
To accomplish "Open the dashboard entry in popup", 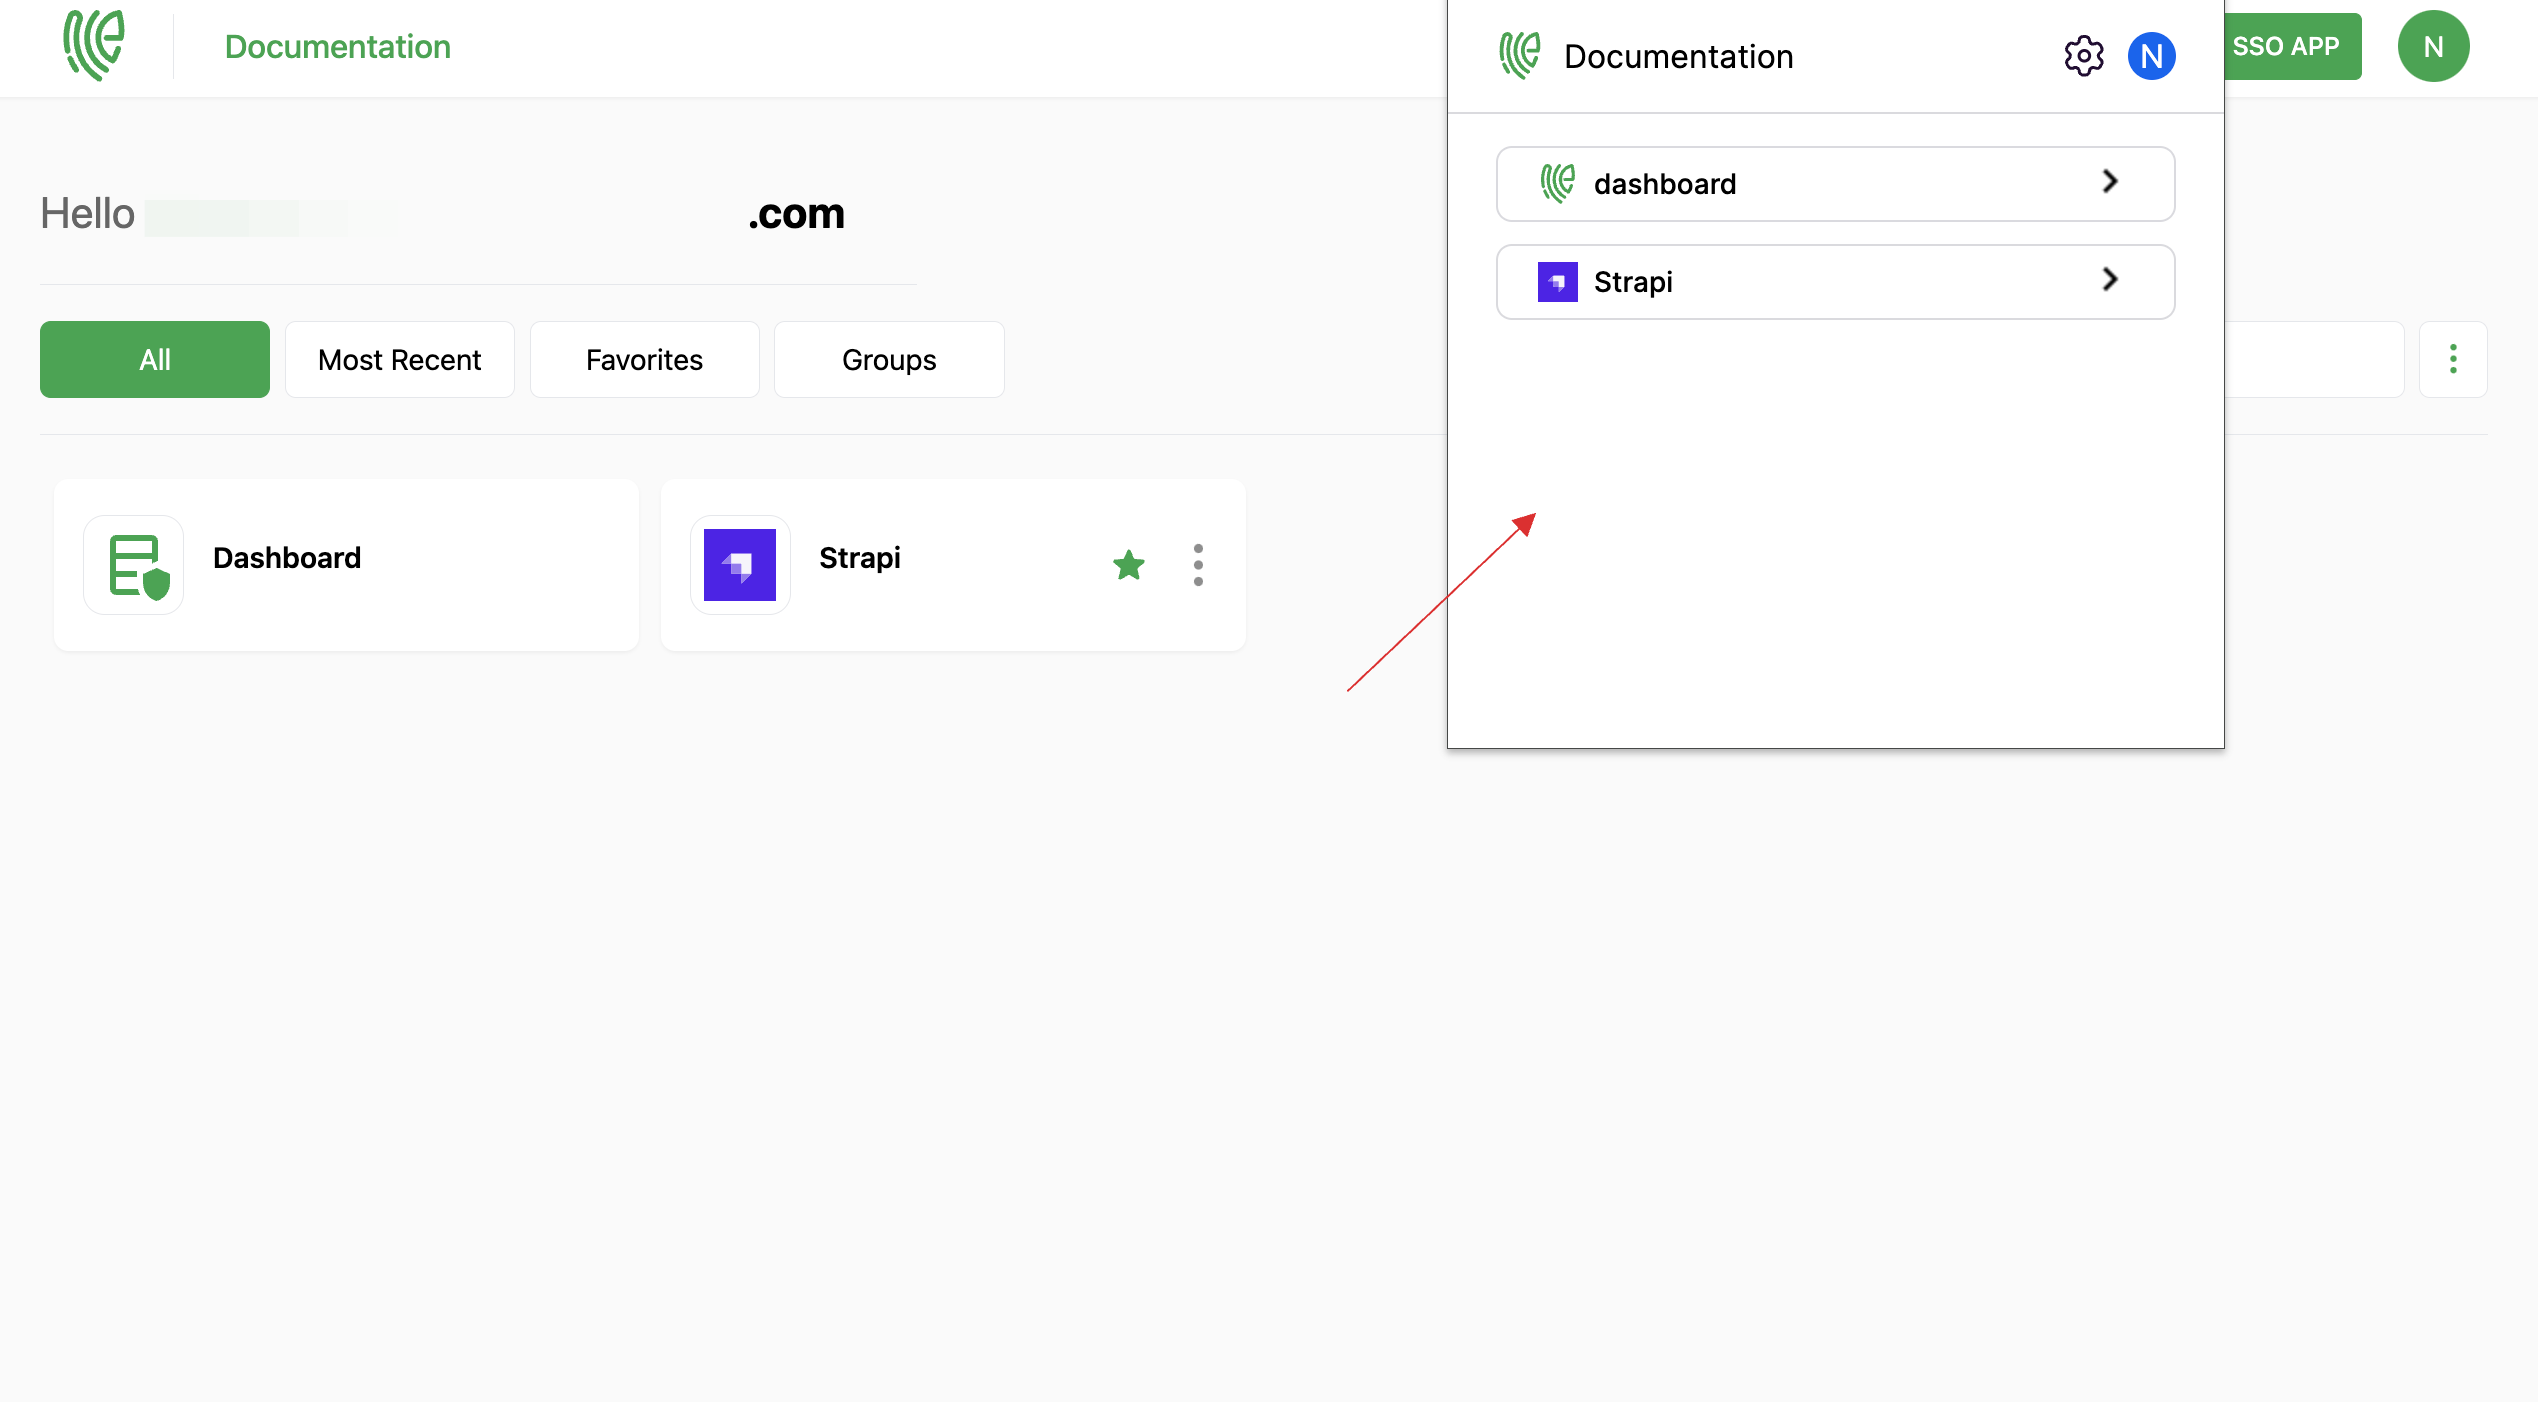I will (1835, 184).
